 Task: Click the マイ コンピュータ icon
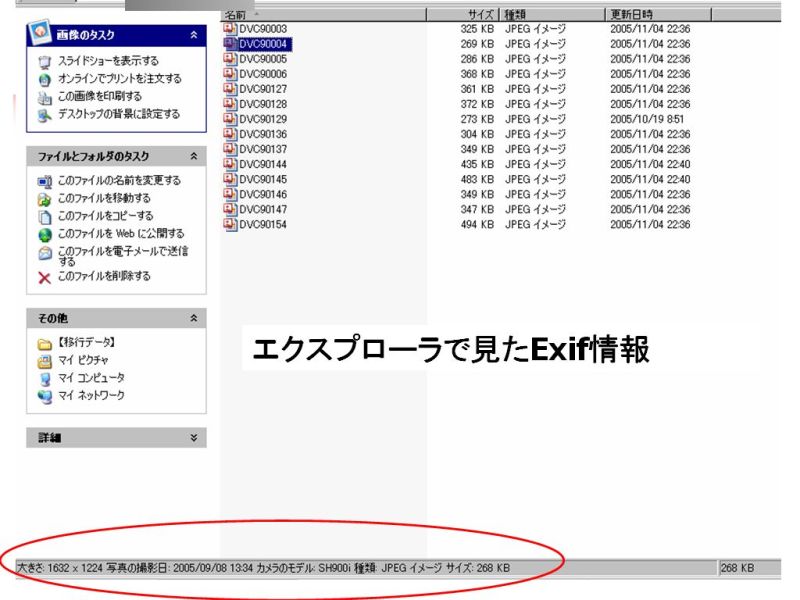[45, 379]
